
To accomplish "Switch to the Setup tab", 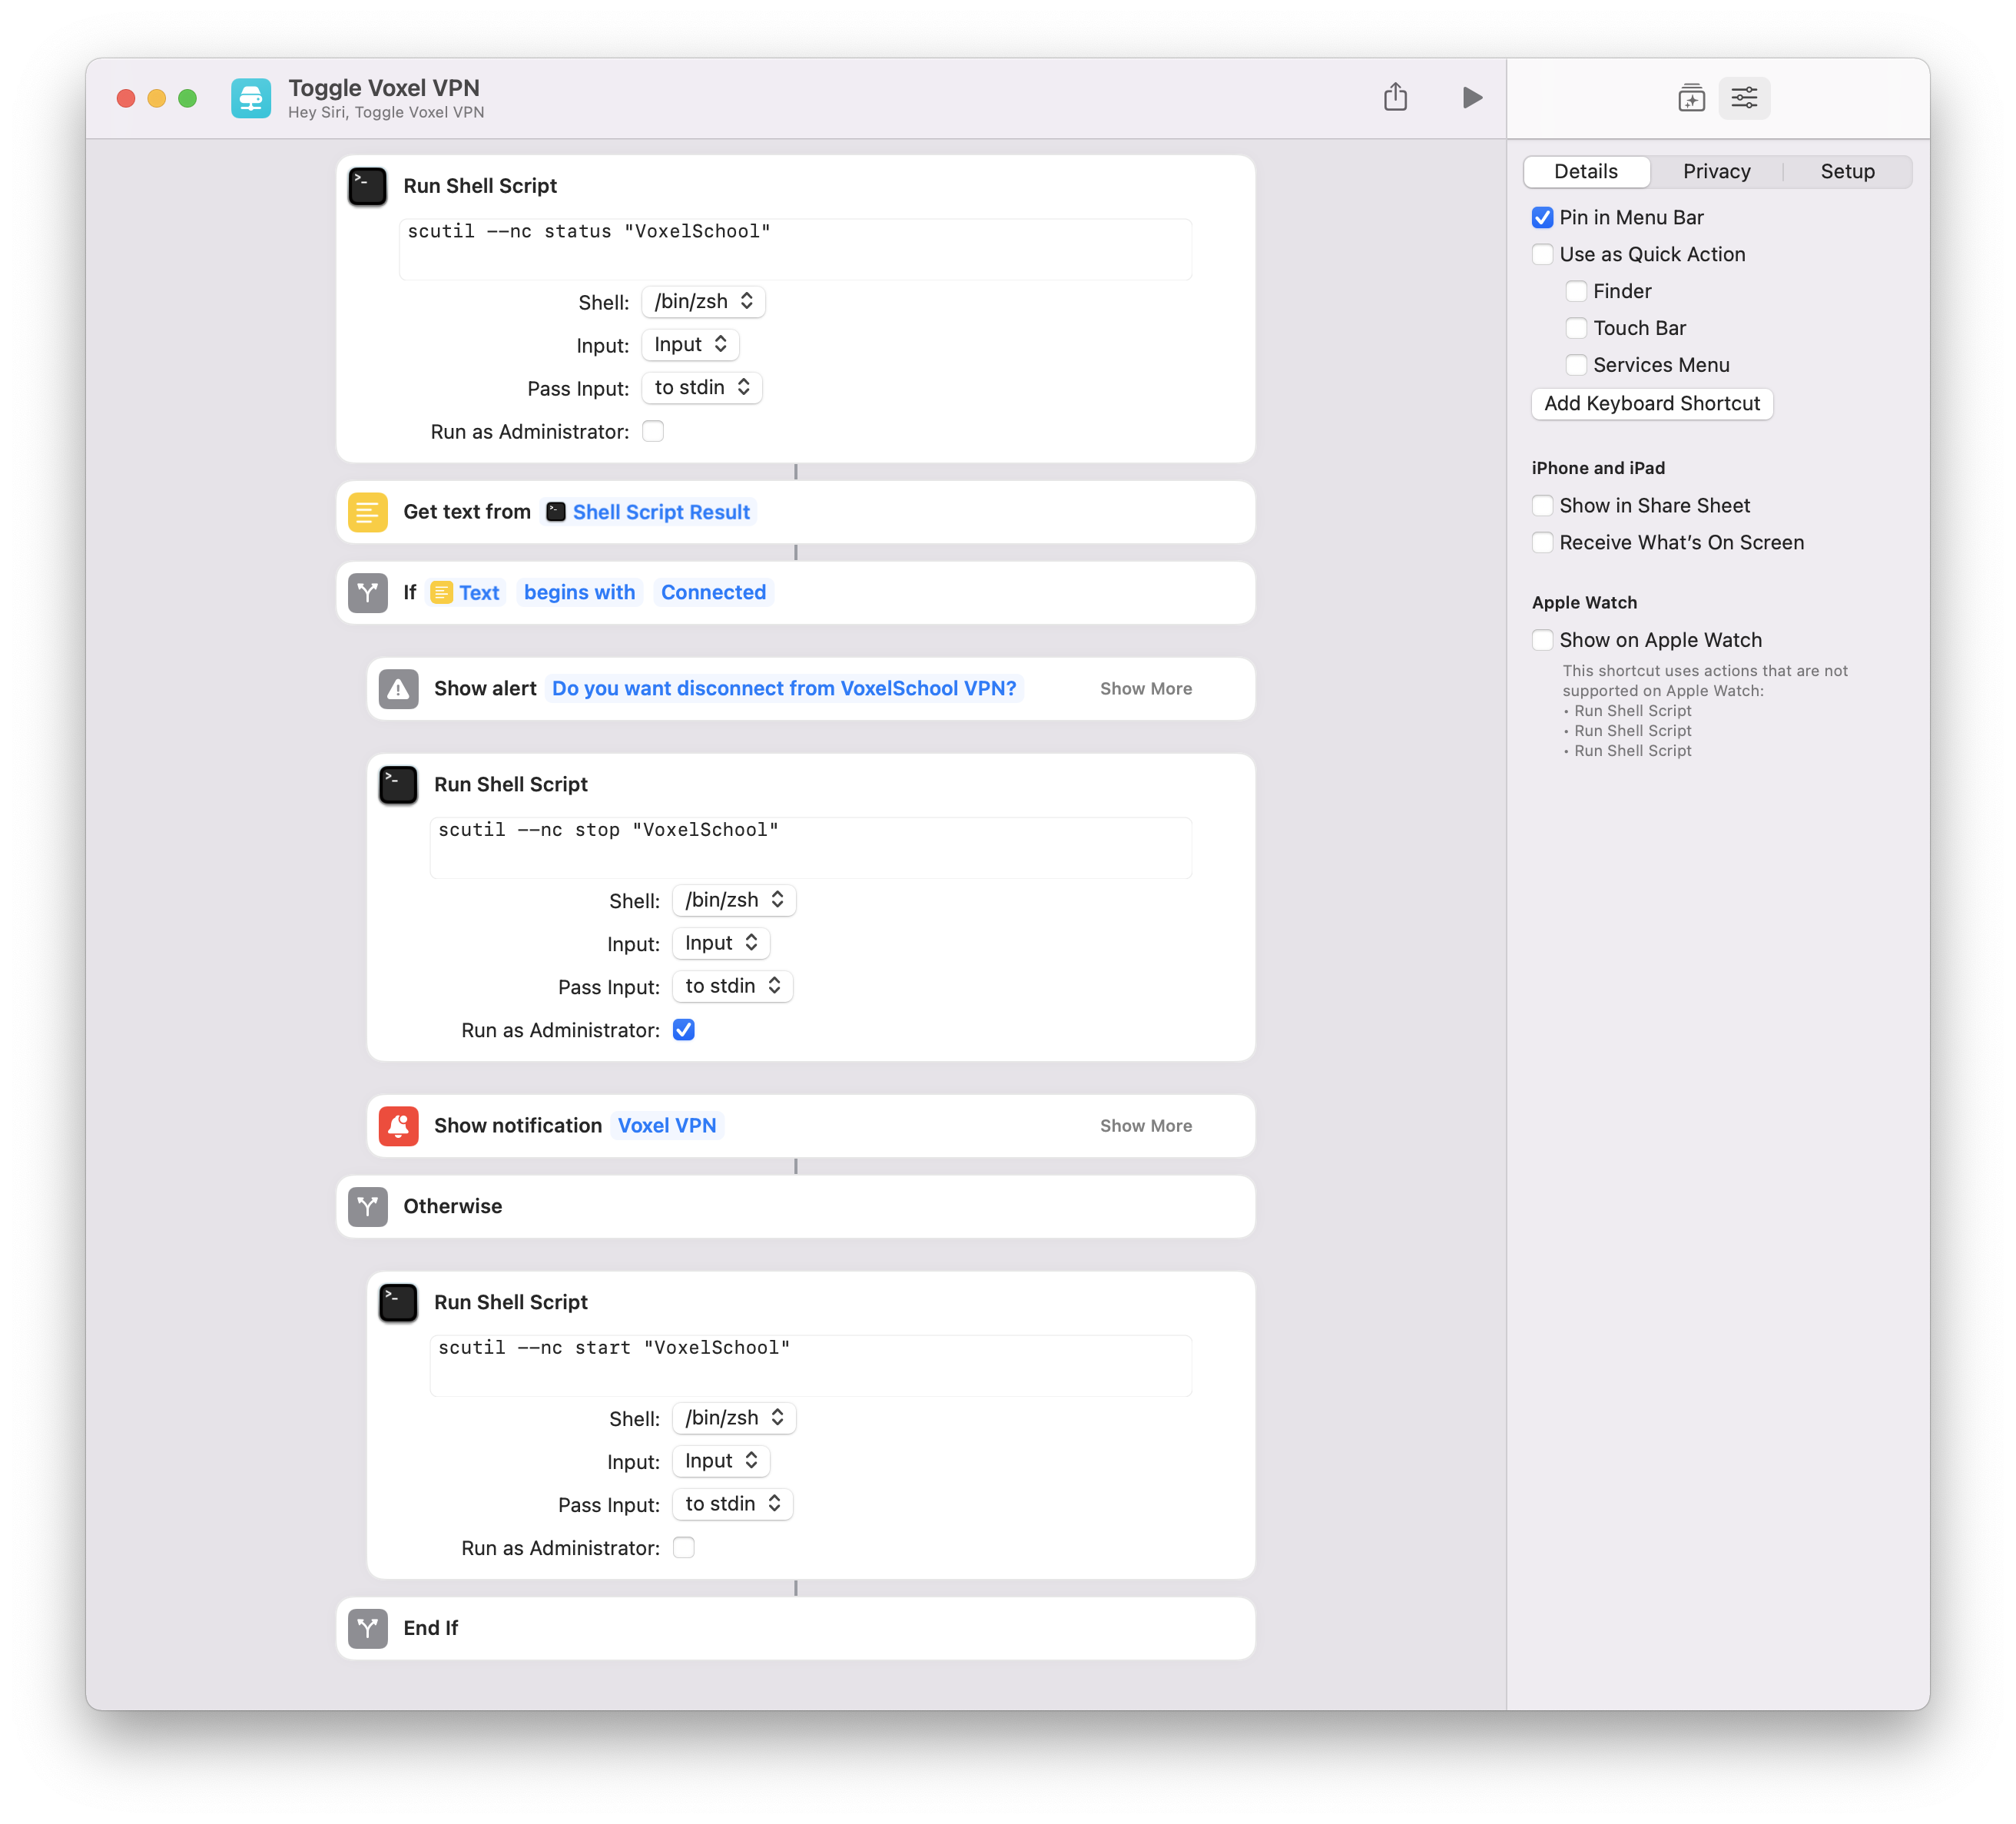I will coord(1847,171).
